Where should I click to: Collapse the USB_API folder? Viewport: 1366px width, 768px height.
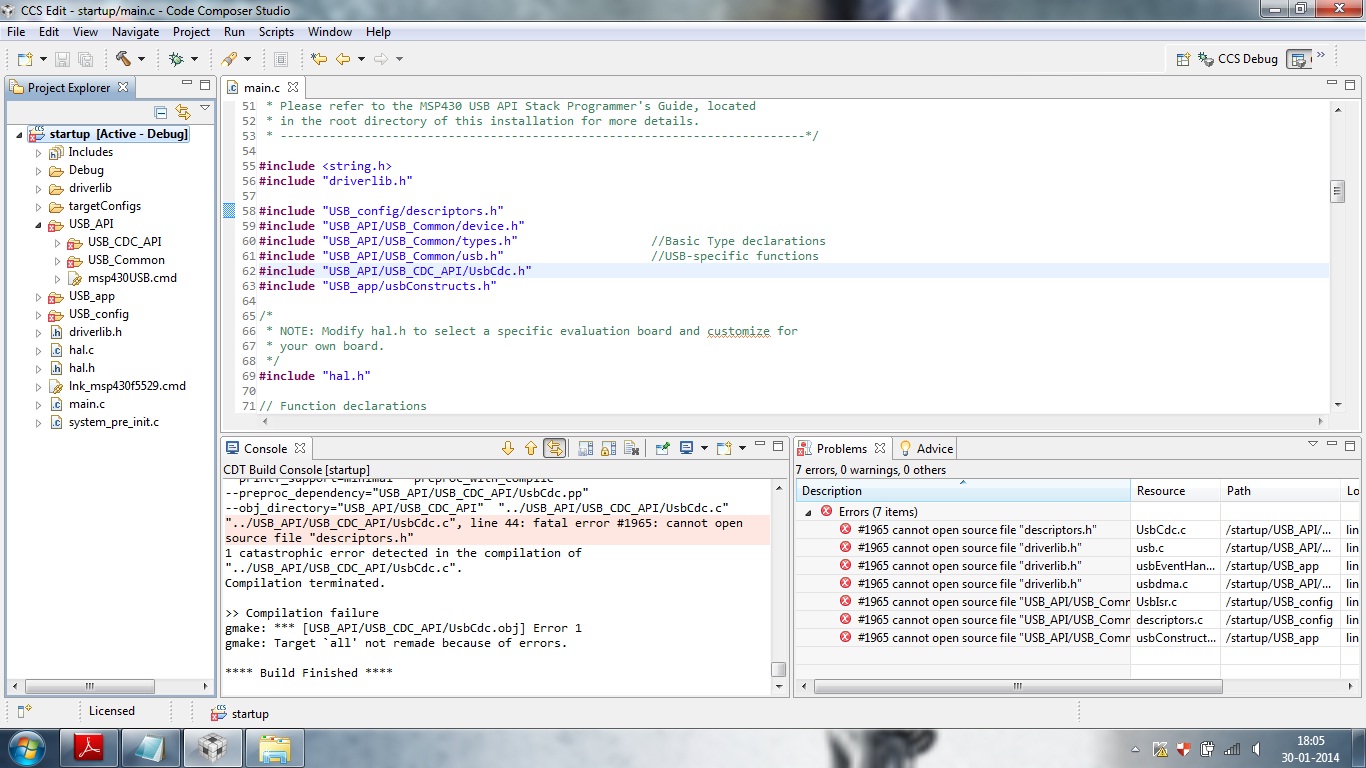pos(39,224)
